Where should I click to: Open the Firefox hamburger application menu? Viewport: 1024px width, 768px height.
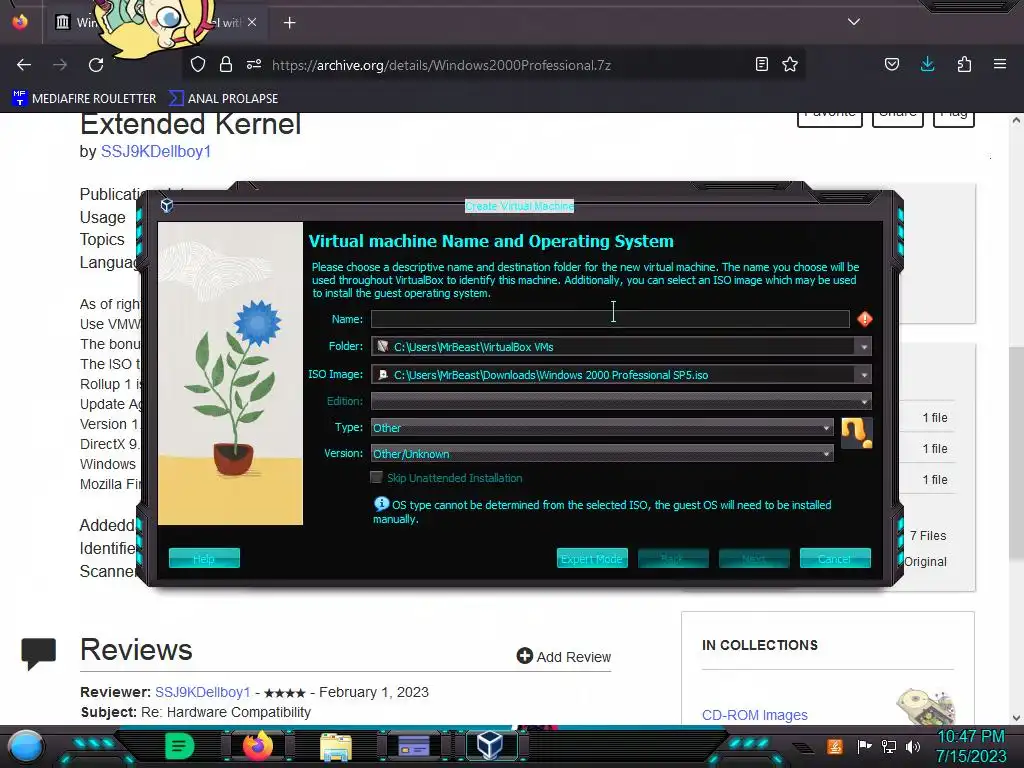pyautogui.click(x=1000, y=64)
